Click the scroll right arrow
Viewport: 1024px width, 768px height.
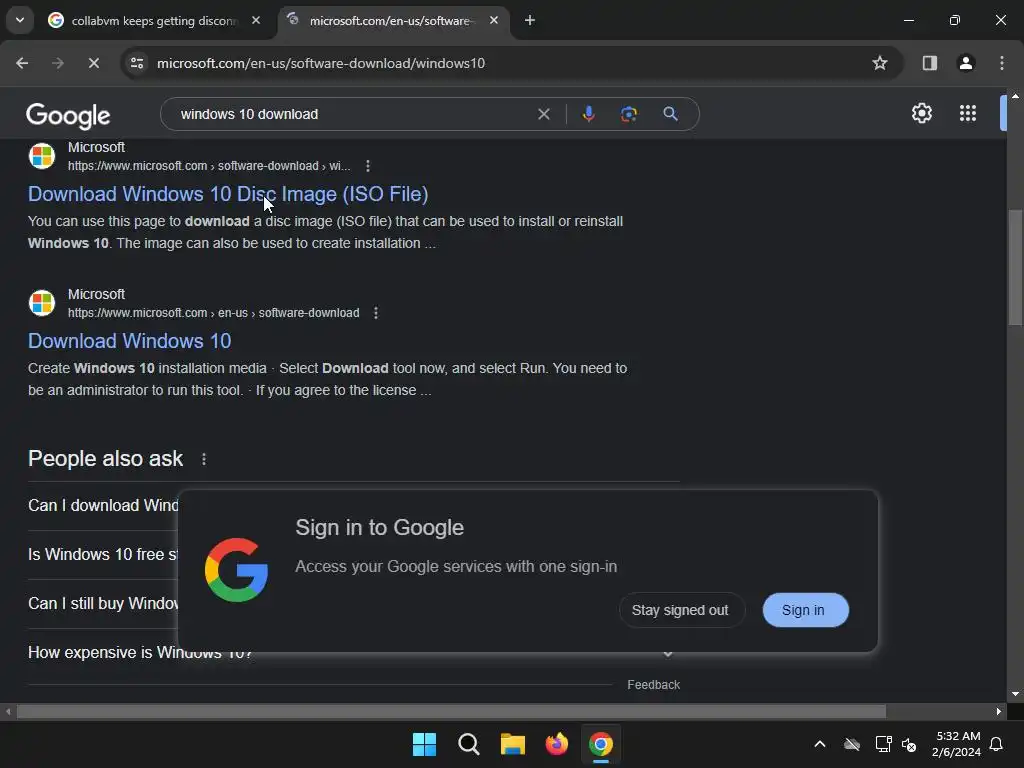point(999,711)
